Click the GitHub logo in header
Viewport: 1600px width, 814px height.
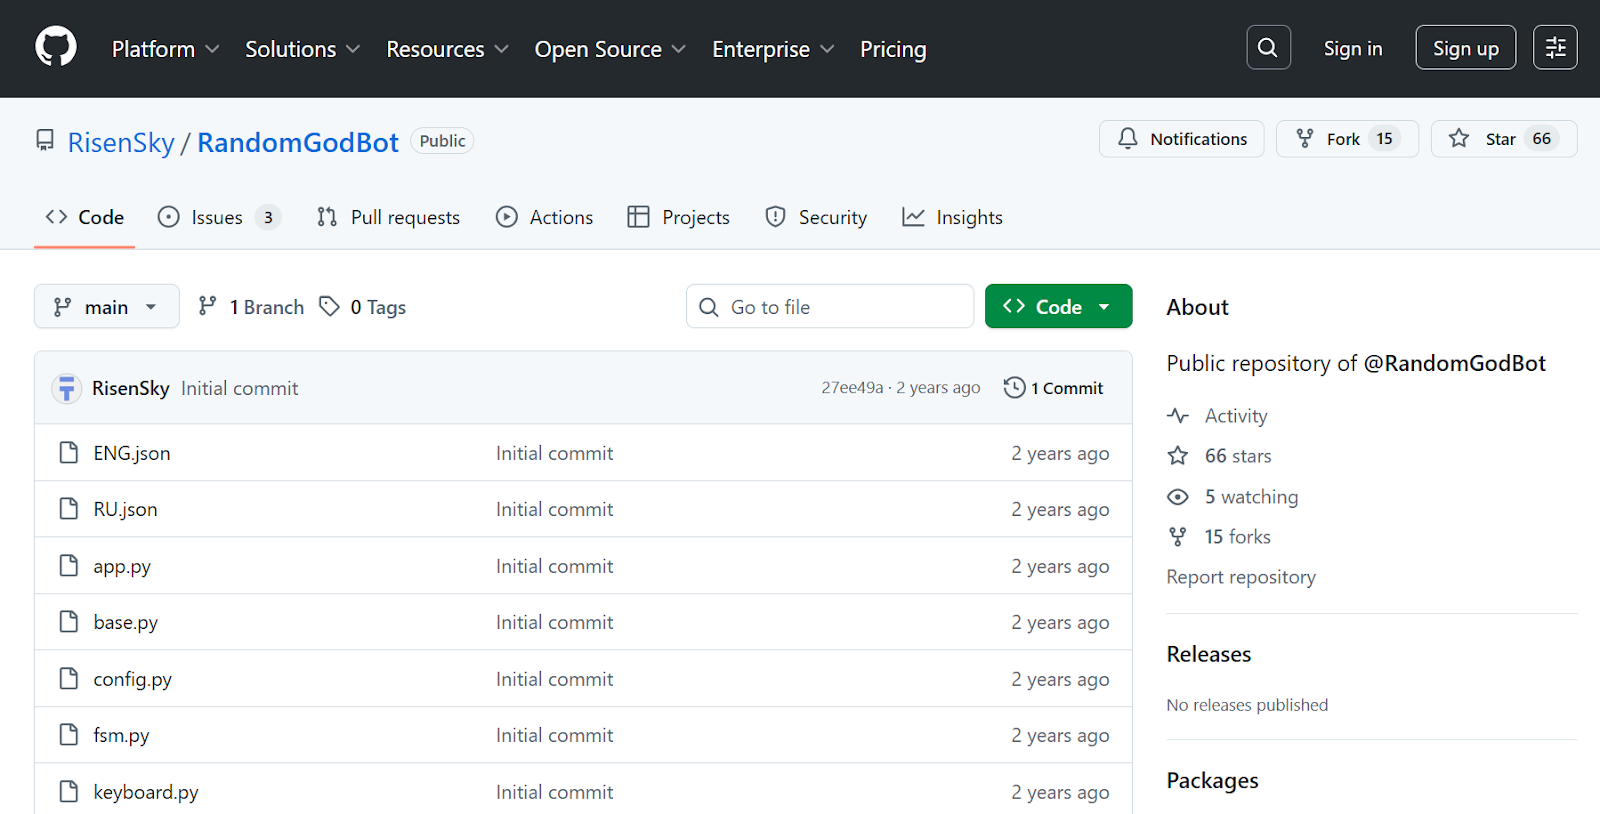click(x=56, y=48)
